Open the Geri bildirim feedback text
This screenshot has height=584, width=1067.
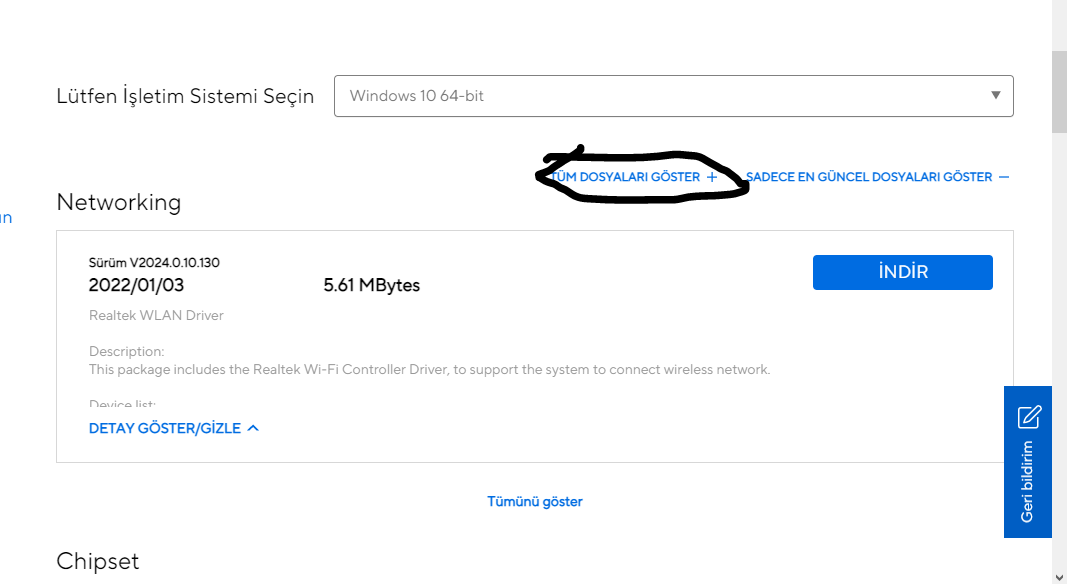(x=1027, y=481)
